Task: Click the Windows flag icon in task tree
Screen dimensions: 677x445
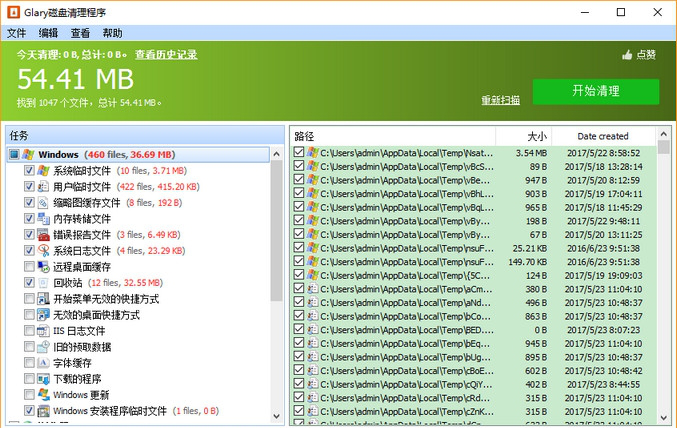Action: point(28,155)
